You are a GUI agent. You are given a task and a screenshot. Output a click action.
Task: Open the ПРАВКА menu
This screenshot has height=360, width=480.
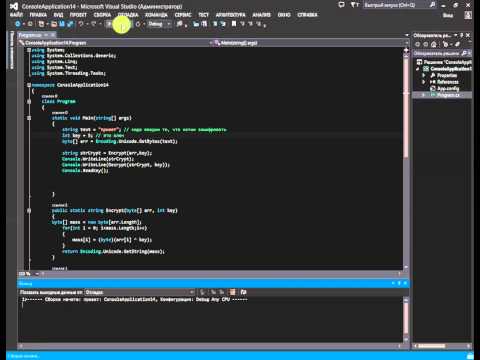(x=38, y=15)
